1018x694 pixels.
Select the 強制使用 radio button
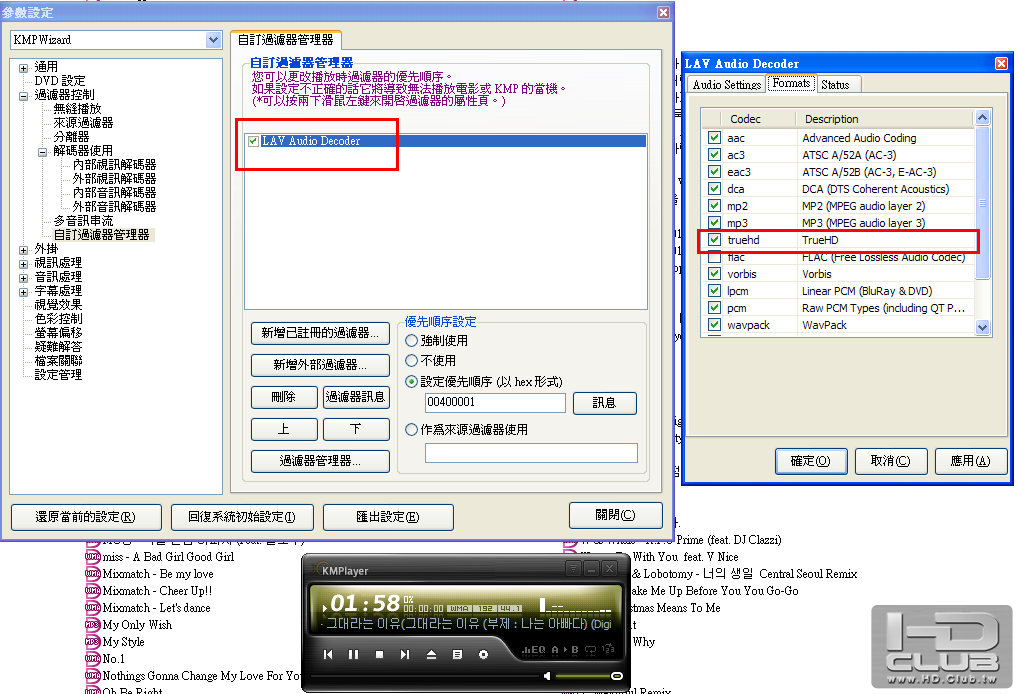tap(411, 340)
